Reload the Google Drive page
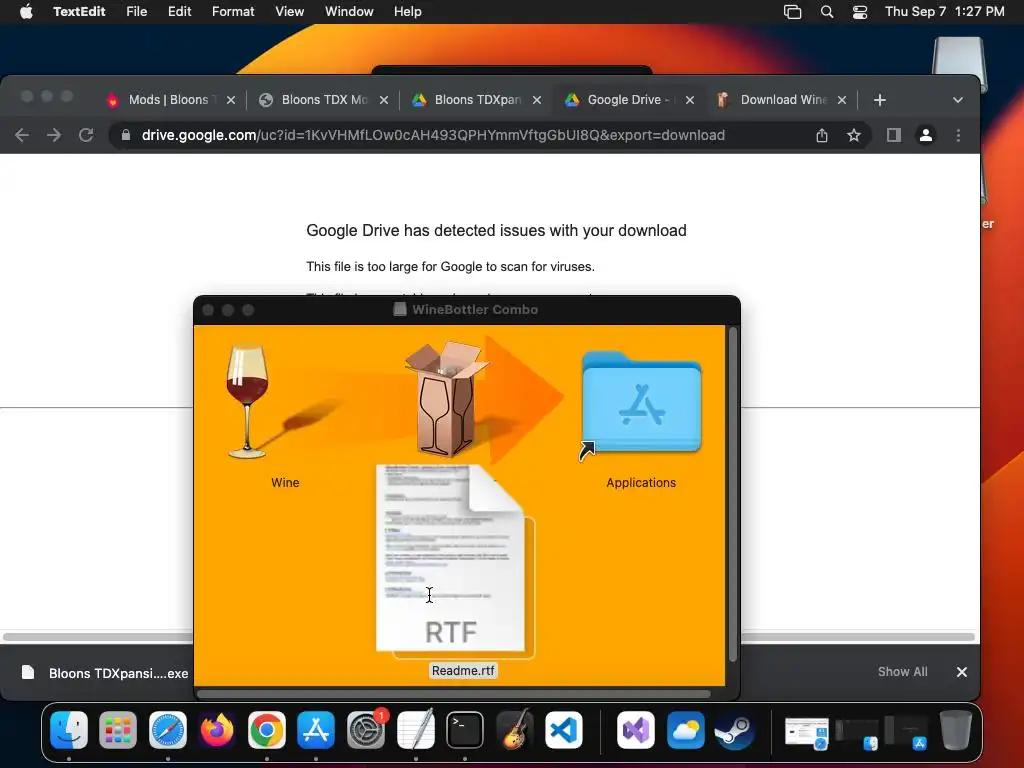 pyautogui.click(x=86, y=135)
